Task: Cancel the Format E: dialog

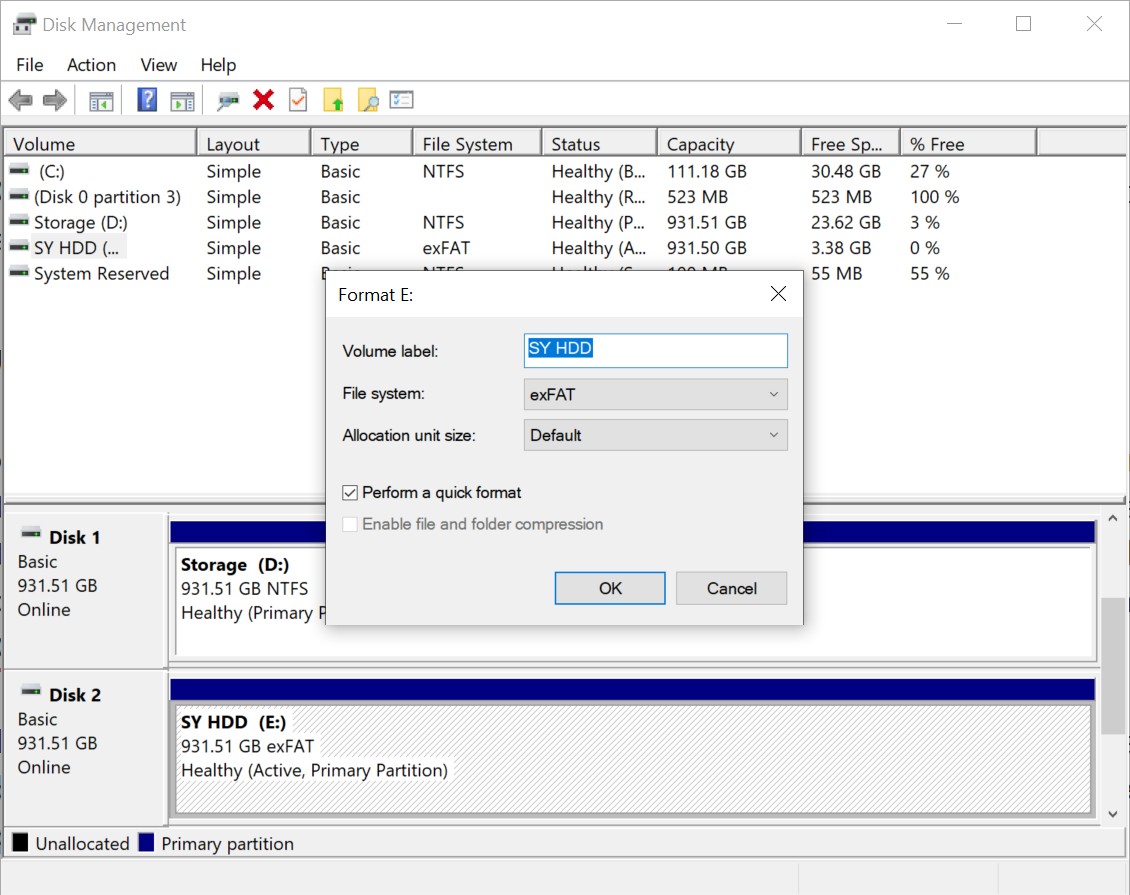Action: click(x=731, y=588)
